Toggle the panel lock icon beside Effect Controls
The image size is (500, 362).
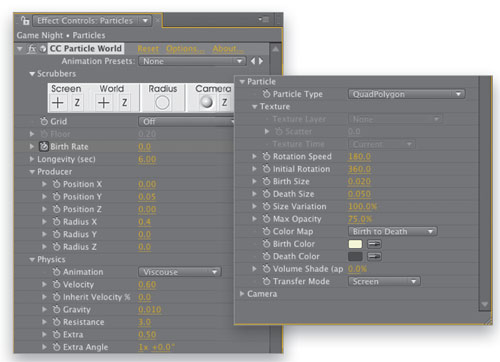tap(25, 21)
